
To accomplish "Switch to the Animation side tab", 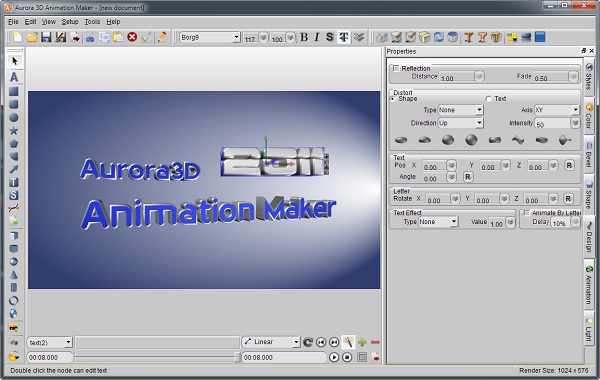I will click(589, 285).
